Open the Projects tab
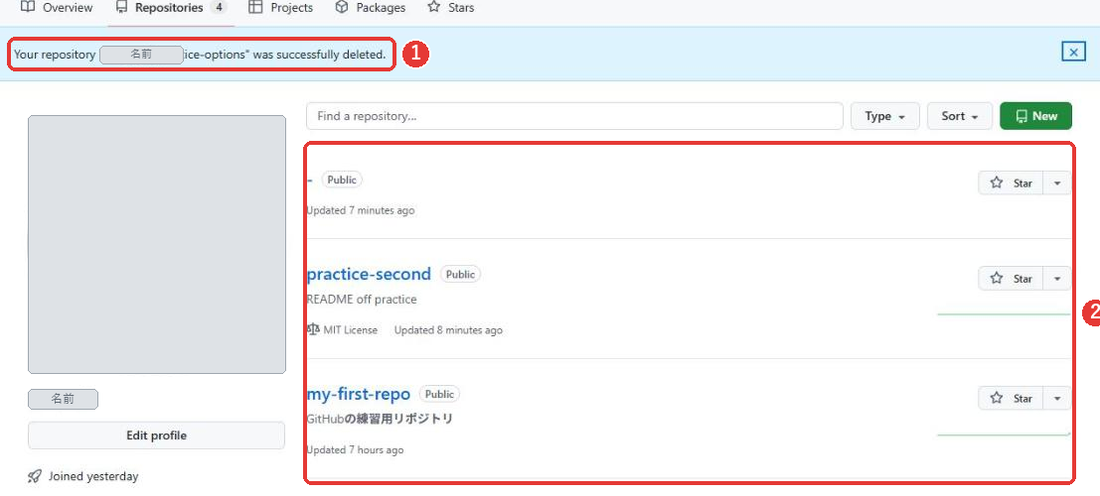Viewport: 1100px width, 496px height. pos(281,8)
